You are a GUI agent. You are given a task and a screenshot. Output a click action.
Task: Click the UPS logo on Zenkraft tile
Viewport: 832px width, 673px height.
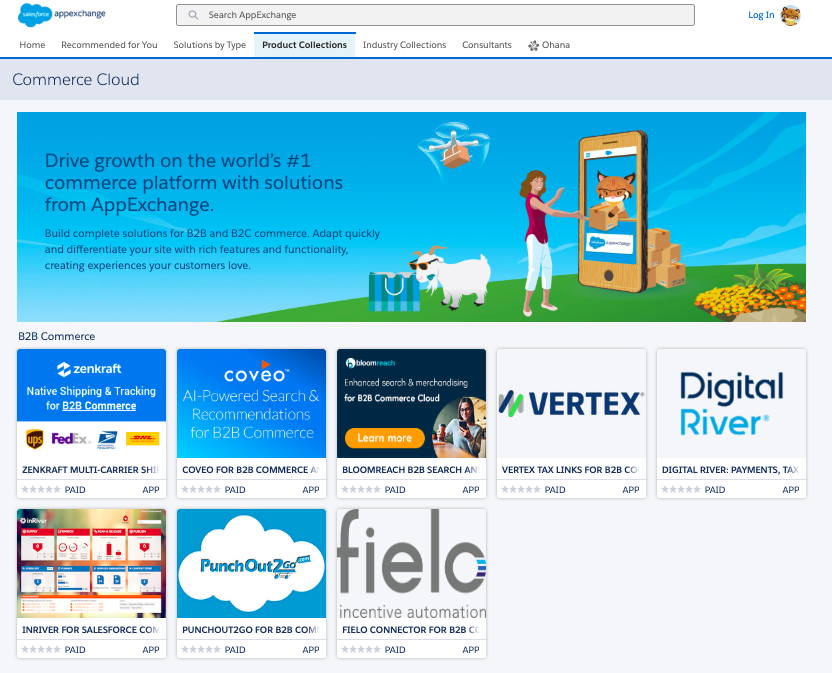pyautogui.click(x=35, y=439)
